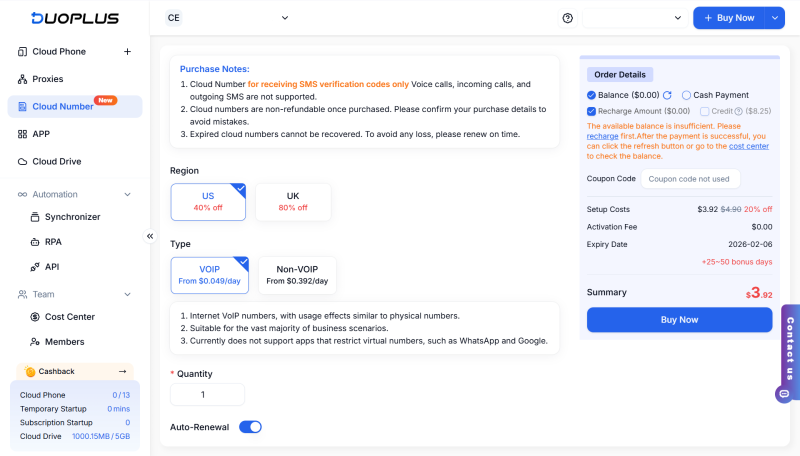This screenshot has width=800, height=456.
Task: Collapse the sidebar using double-chevron icon
Action: point(150,236)
